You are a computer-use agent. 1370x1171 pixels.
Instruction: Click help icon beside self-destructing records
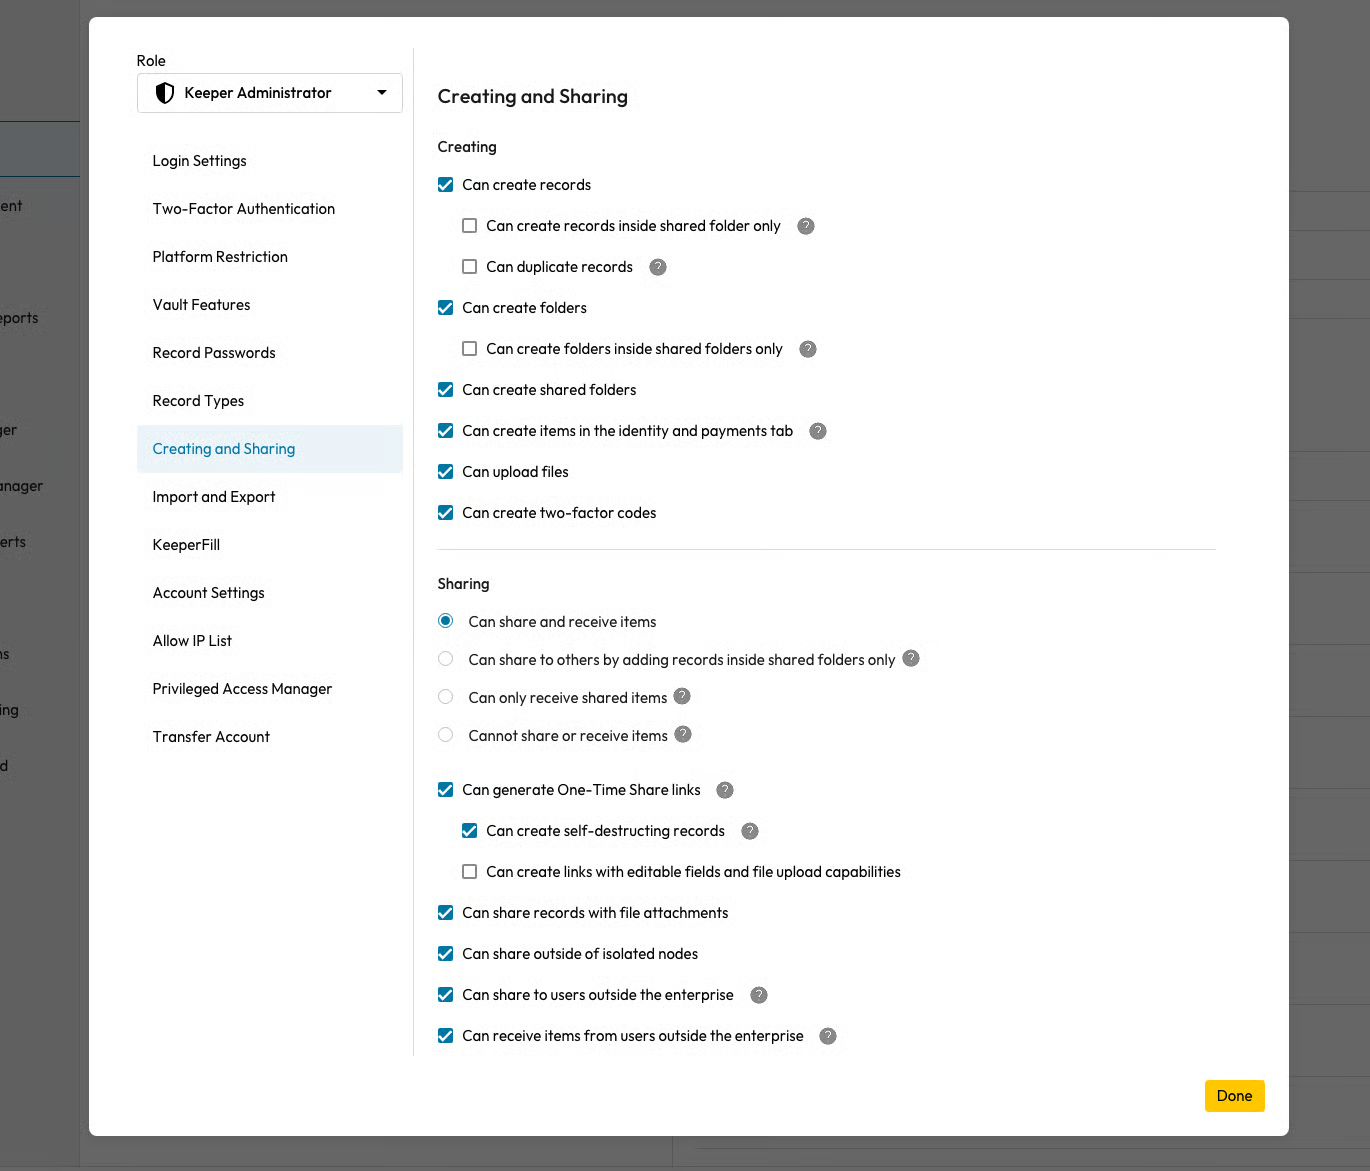(750, 831)
